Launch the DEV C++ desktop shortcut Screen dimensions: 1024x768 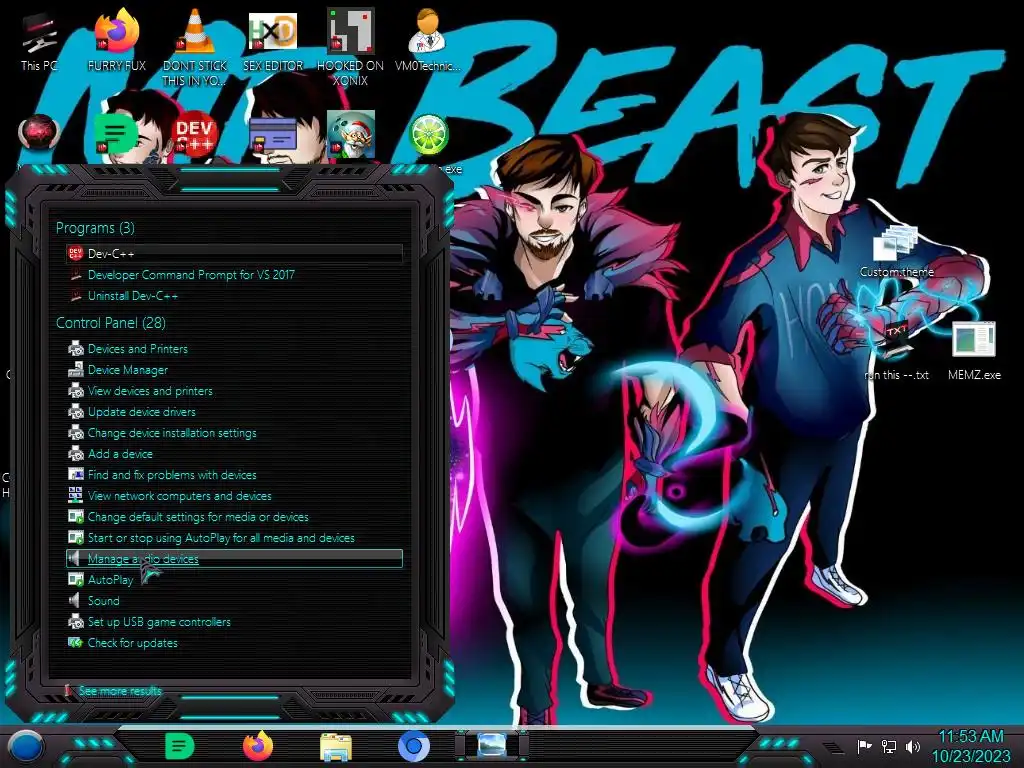tap(195, 135)
